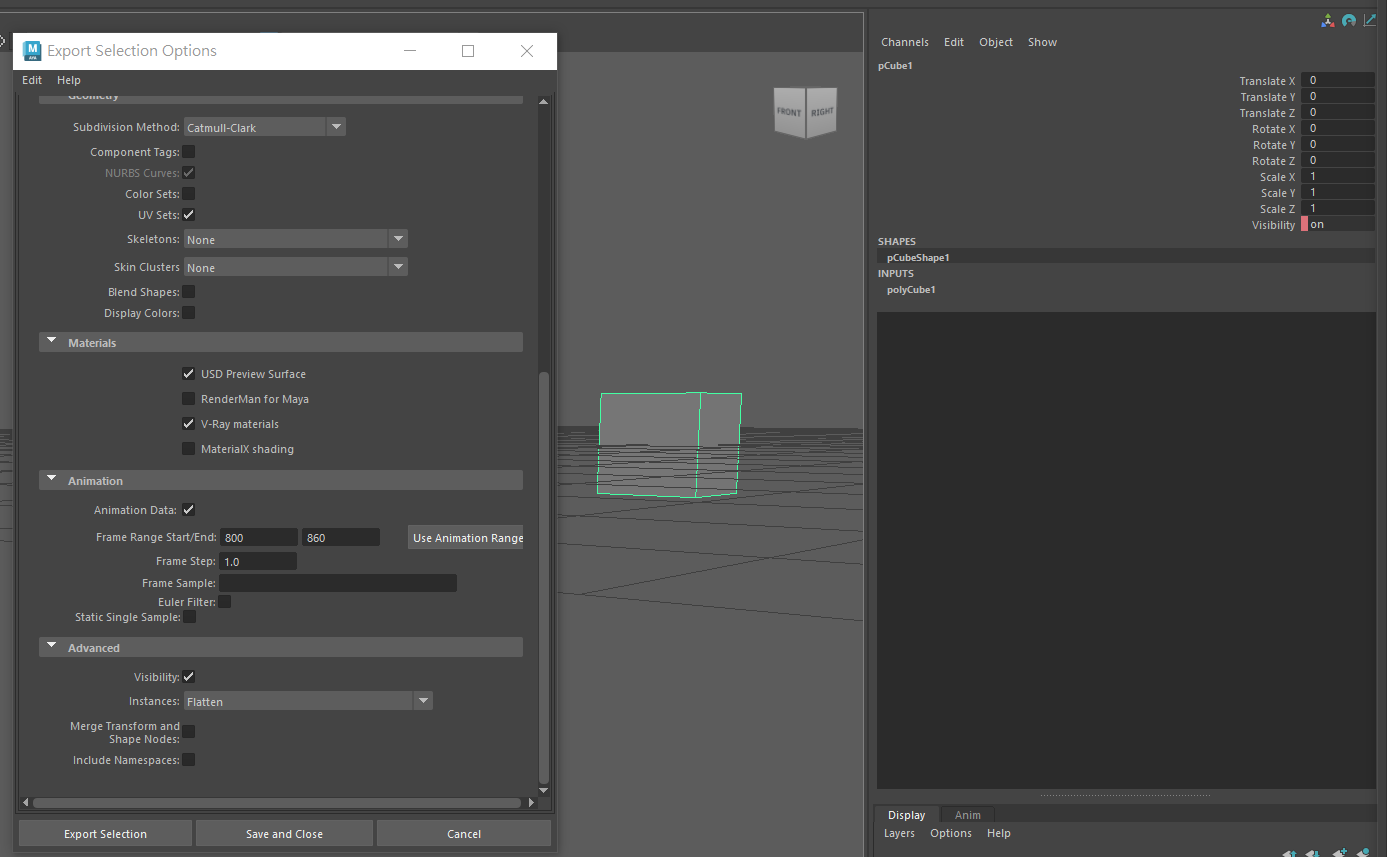The height and width of the screenshot is (857, 1387).
Task: Select pCubeShape1 under SHAPES
Action: tap(918, 257)
